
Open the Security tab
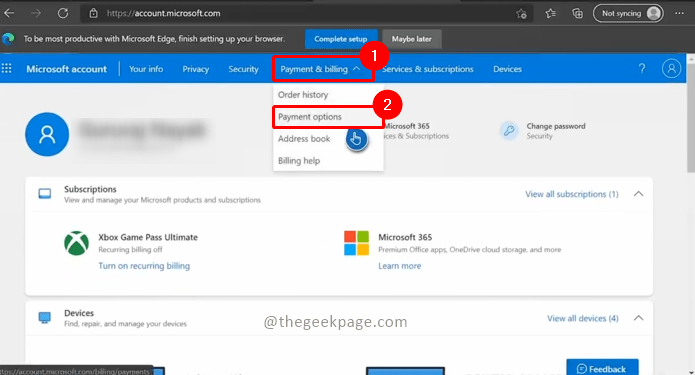coord(243,69)
